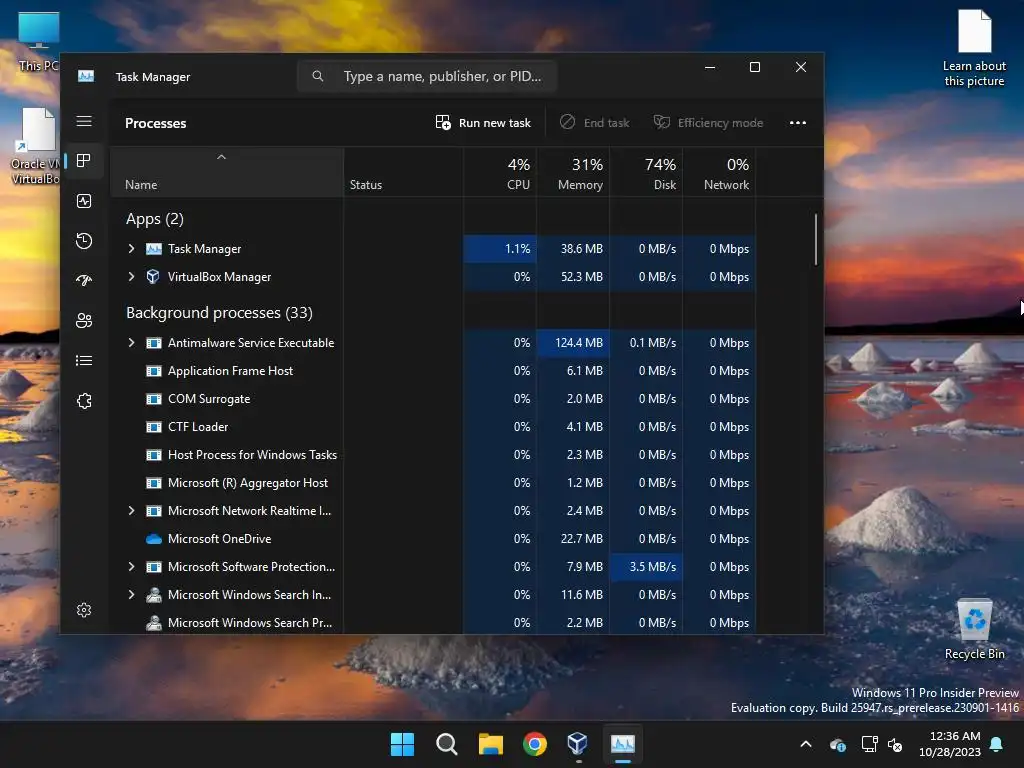This screenshot has width=1024, height=768.
Task: Open taskbar Search icon
Action: [447, 744]
